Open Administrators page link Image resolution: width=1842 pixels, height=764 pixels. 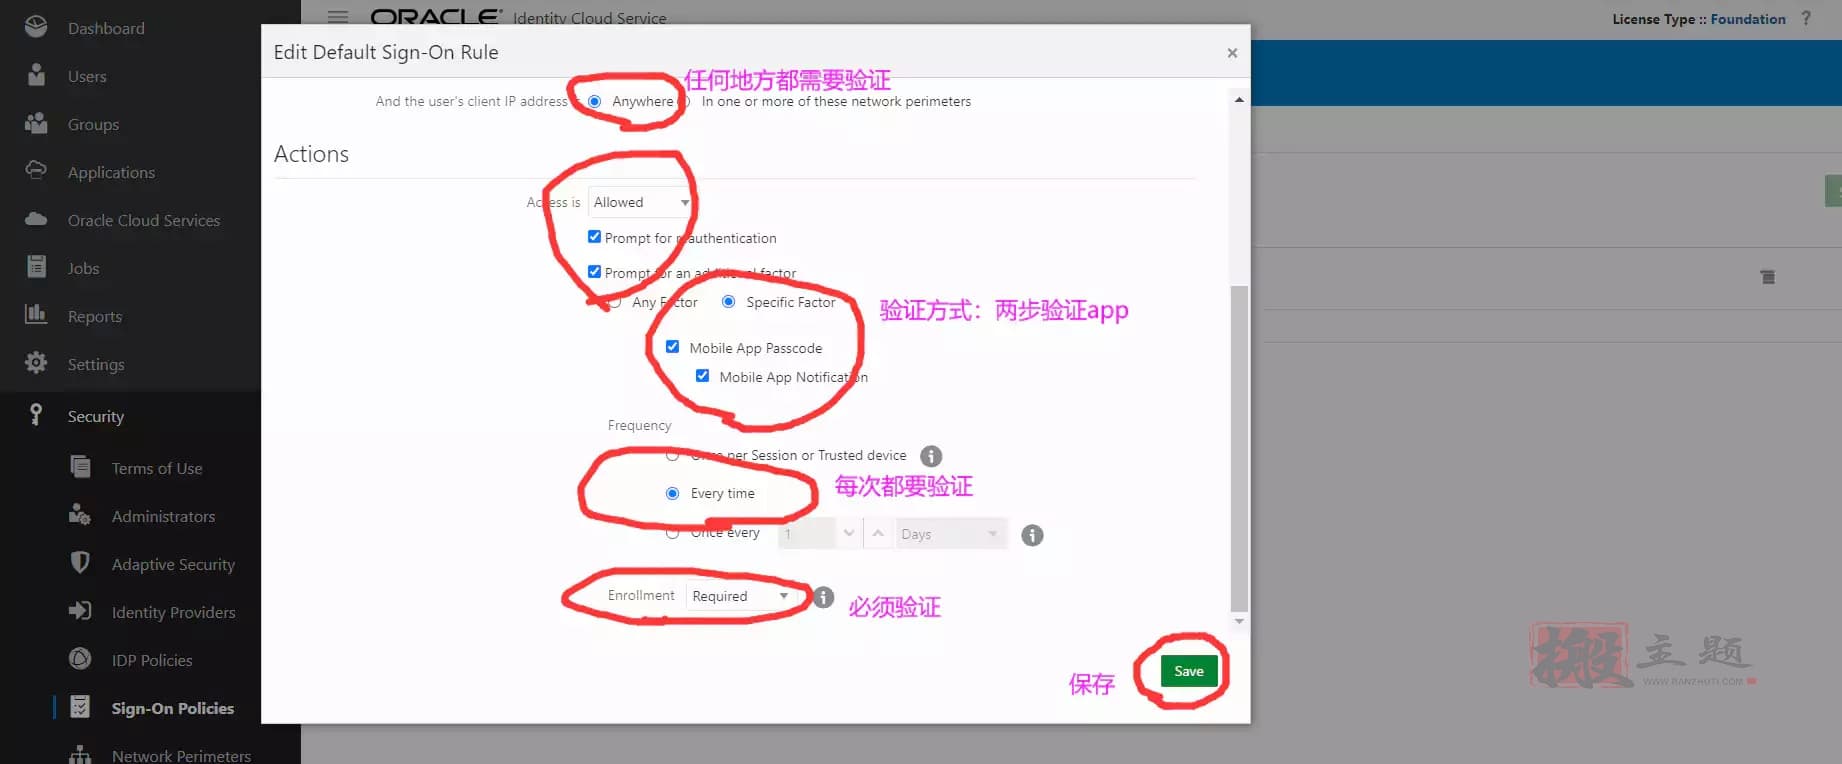click(x=163, y=516)
